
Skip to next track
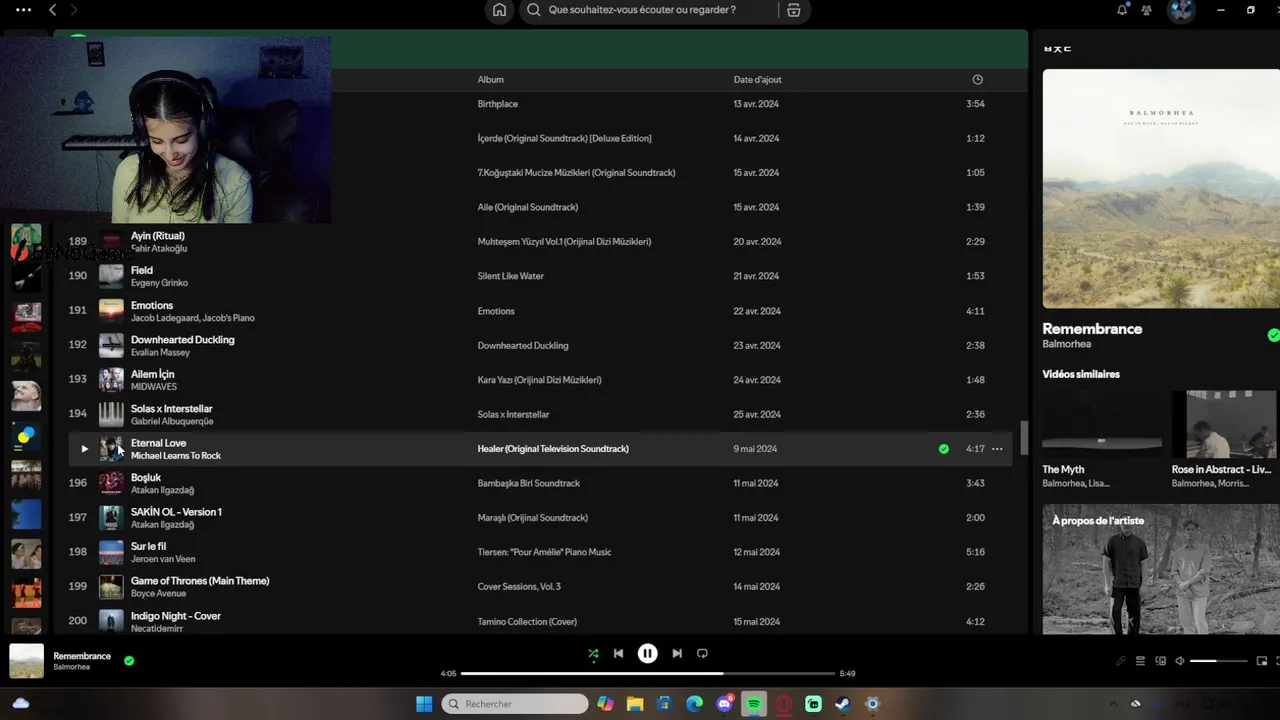[677, 653]
